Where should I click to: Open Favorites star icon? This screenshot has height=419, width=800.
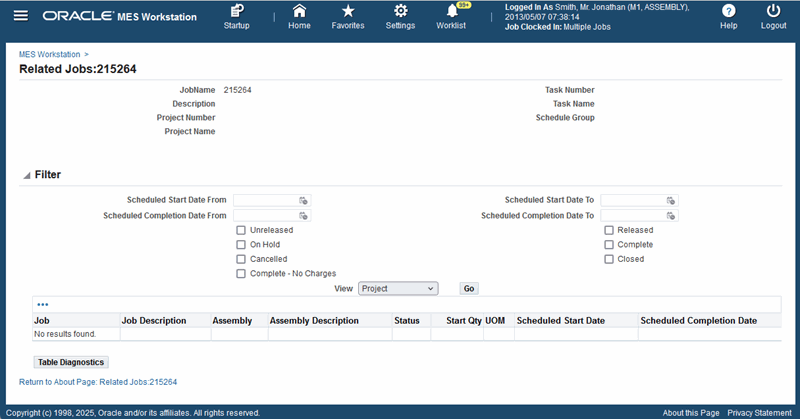click(348, 17)
